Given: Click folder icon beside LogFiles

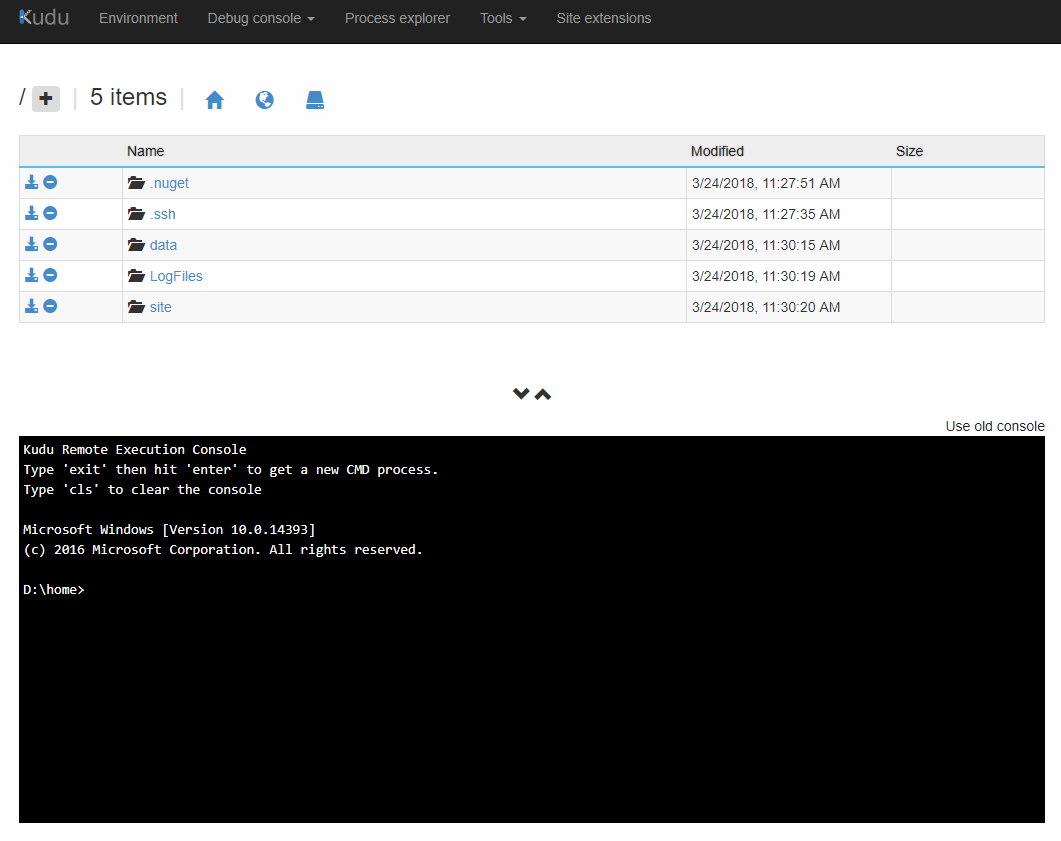Looking at the screenshot, I should click(x=136, y=275).
